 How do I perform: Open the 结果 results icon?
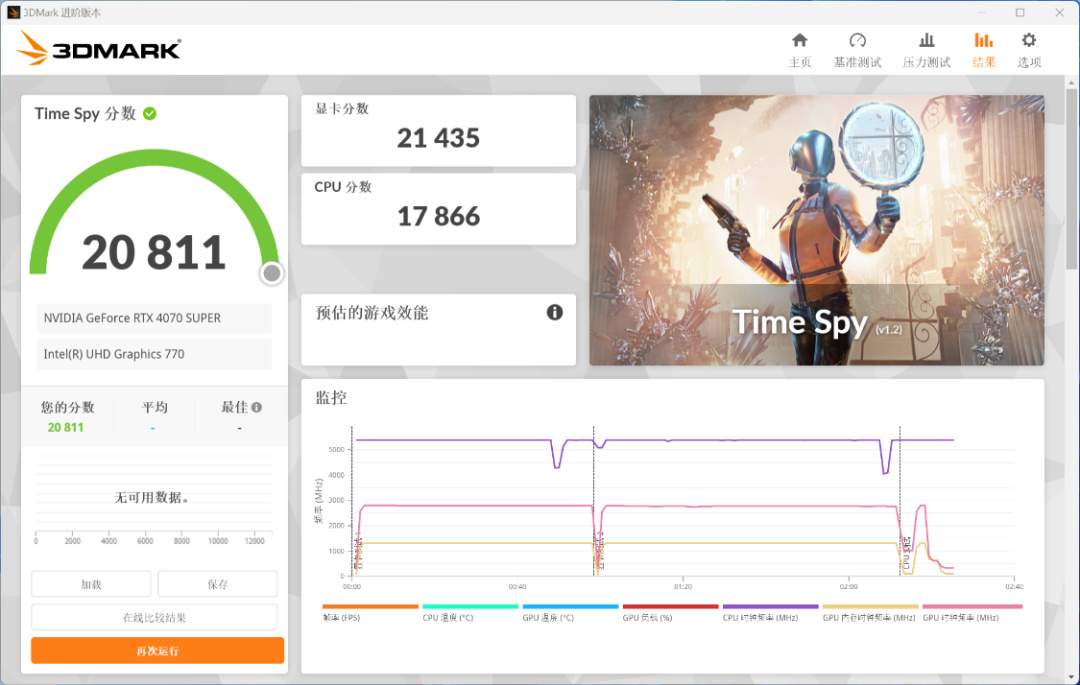coord(984,40)
